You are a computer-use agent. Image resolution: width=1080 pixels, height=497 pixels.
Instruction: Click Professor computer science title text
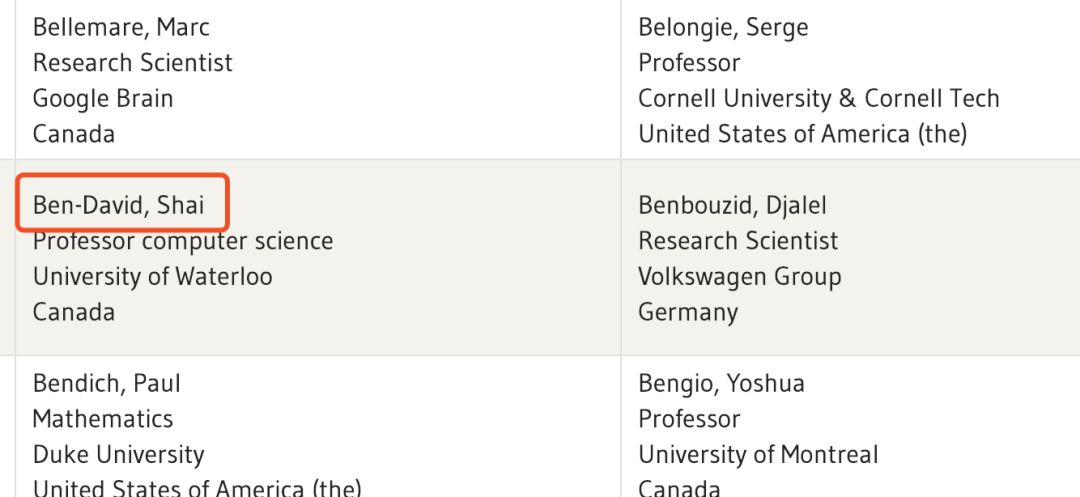click(183, 241)
